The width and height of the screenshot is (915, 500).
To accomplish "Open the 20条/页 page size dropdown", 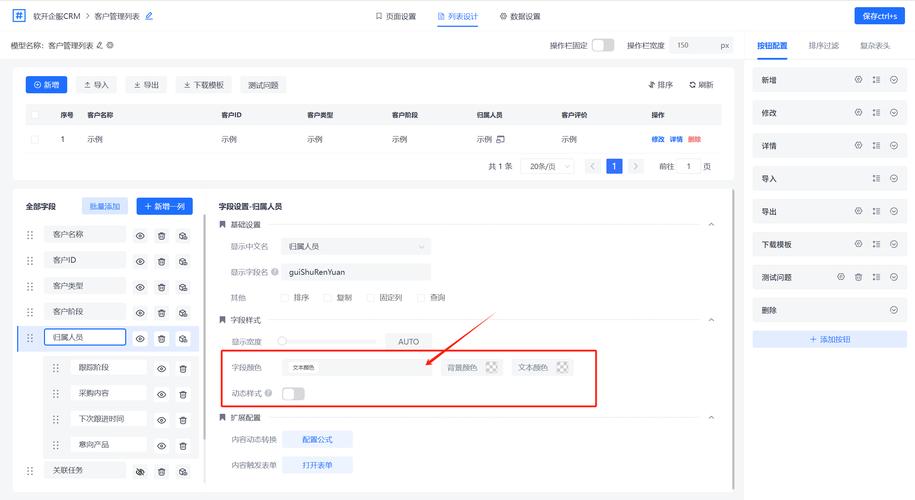I will [551, 166].
